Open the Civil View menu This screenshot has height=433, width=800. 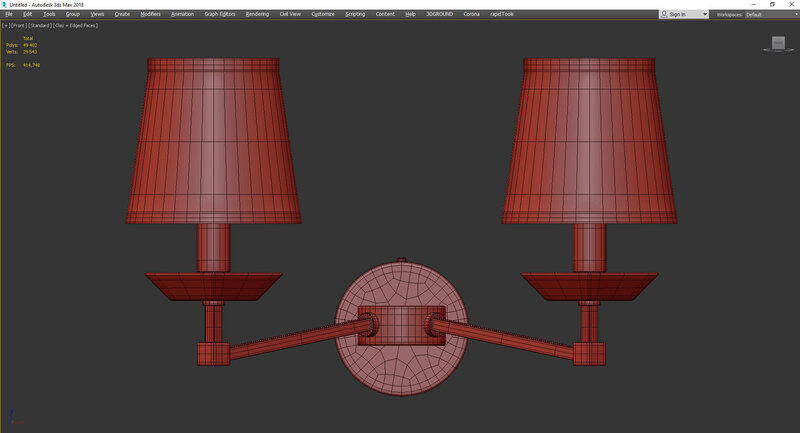291,15
